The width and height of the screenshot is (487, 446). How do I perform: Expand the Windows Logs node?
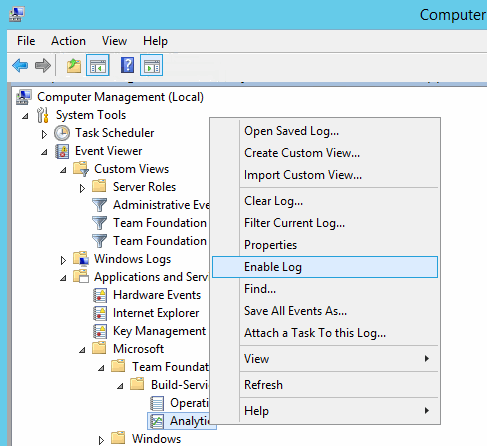[x=63, y=260]
